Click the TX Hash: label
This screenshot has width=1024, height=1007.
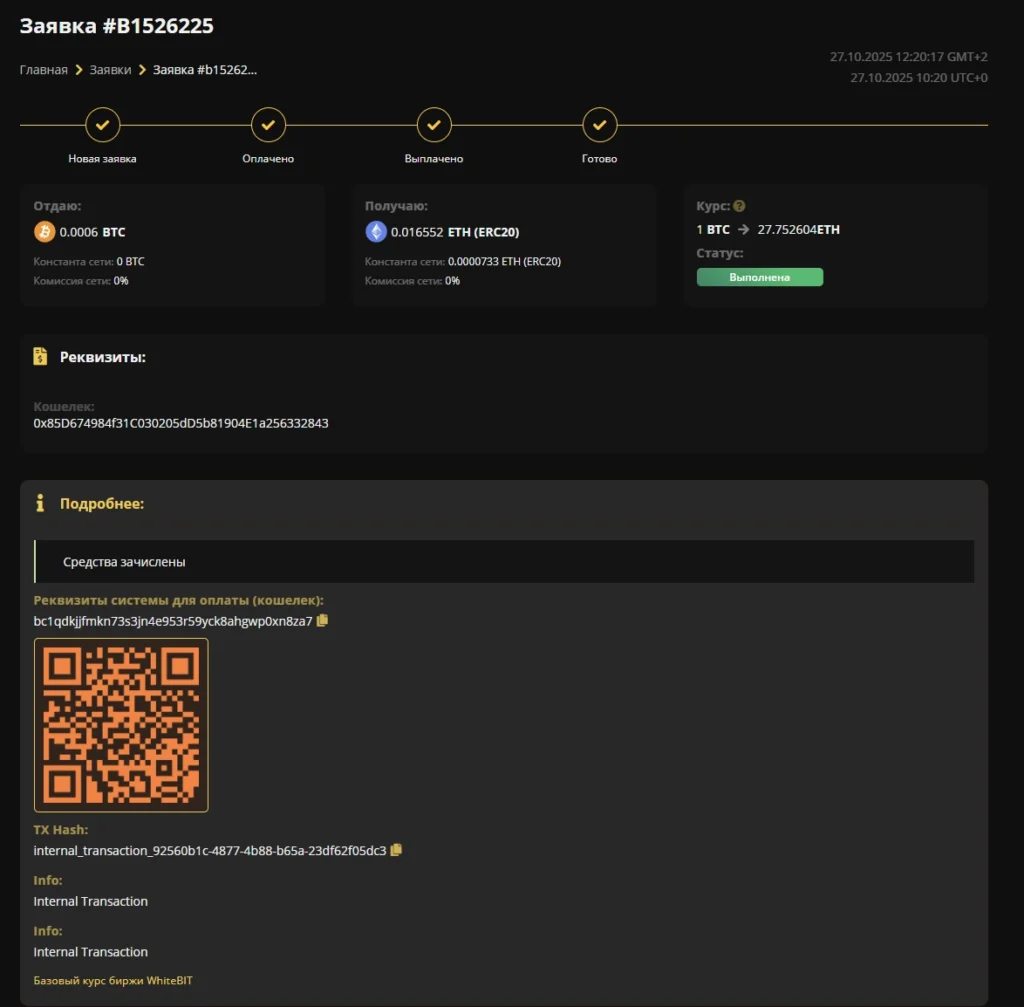[61, 829]
